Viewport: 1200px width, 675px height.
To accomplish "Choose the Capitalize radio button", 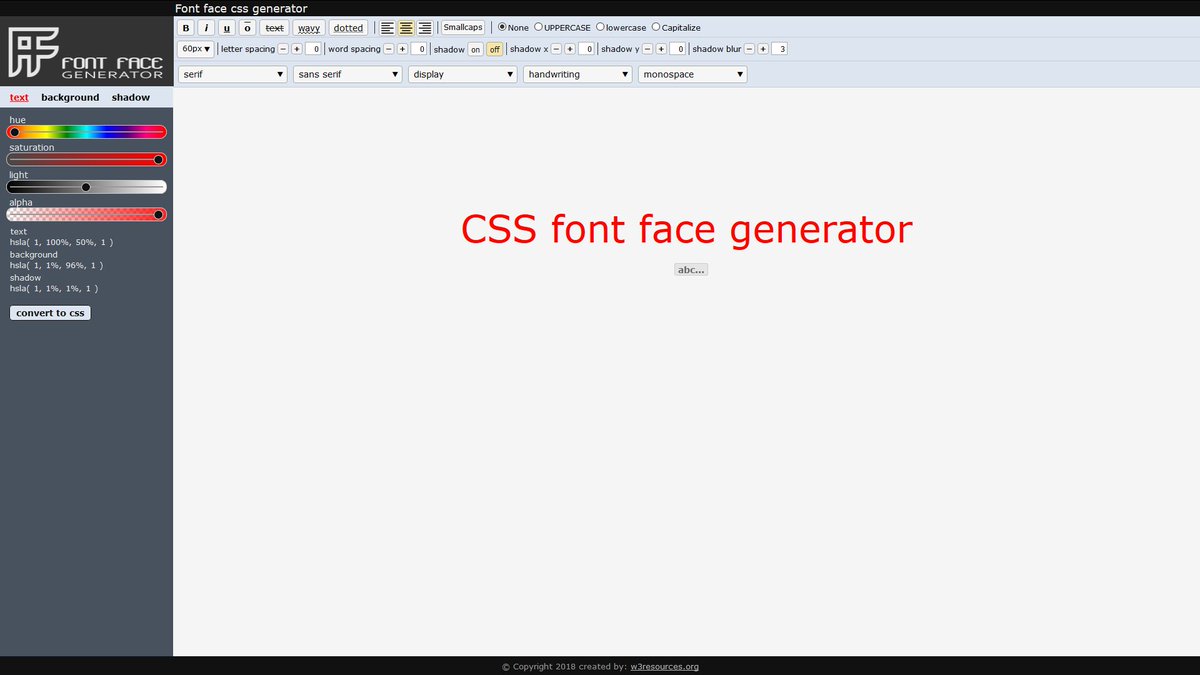I will (657, 27).
